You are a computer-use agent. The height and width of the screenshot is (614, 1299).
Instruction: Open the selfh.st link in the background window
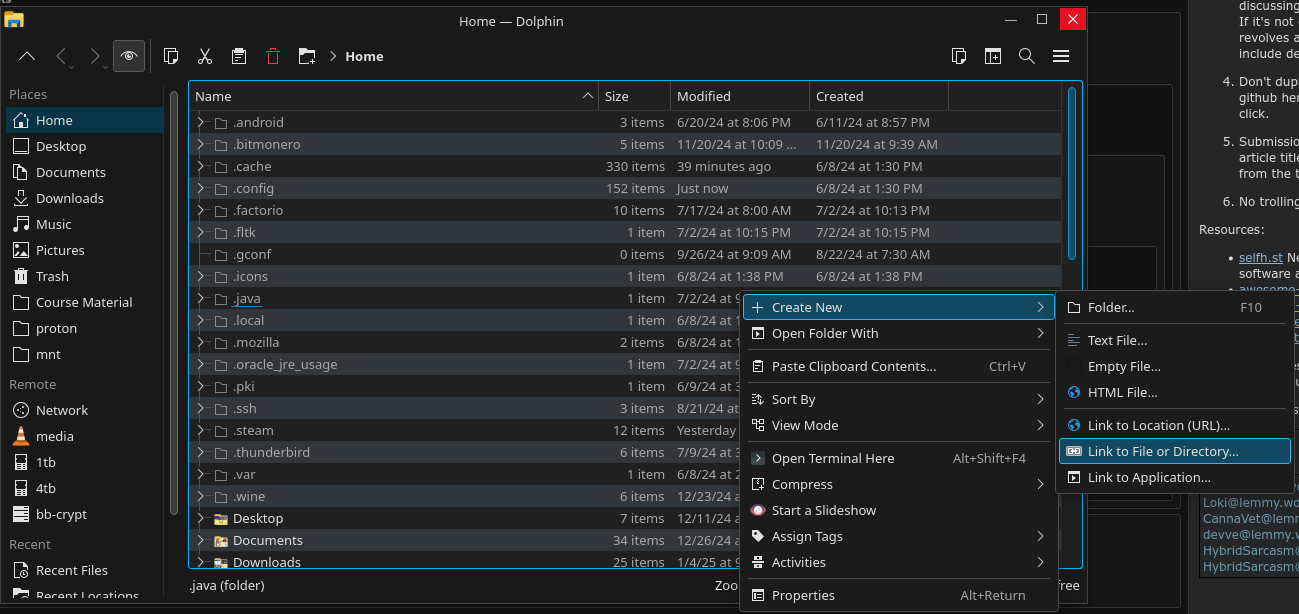coord(1260,257)
